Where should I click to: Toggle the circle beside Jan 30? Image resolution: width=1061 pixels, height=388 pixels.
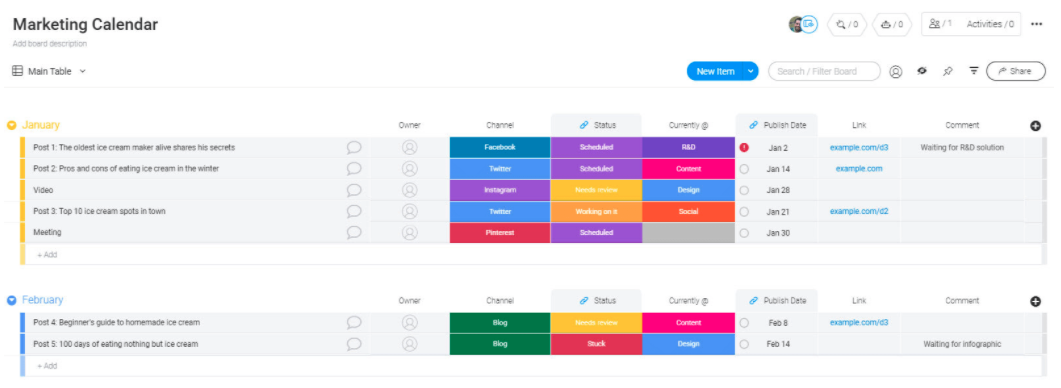coord(744,233)
